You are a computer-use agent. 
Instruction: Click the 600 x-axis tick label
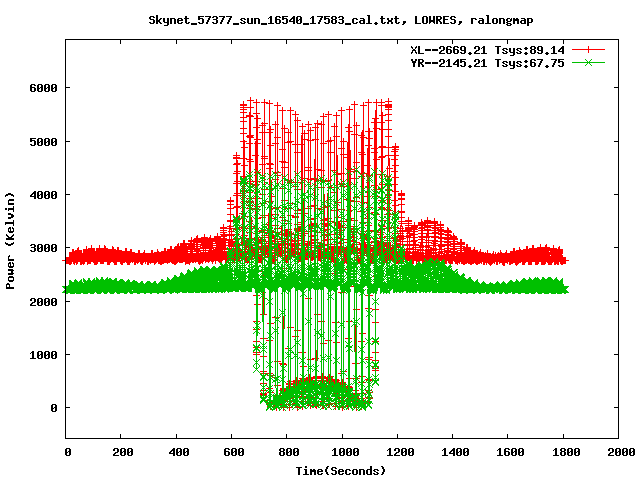coord(234,452)
